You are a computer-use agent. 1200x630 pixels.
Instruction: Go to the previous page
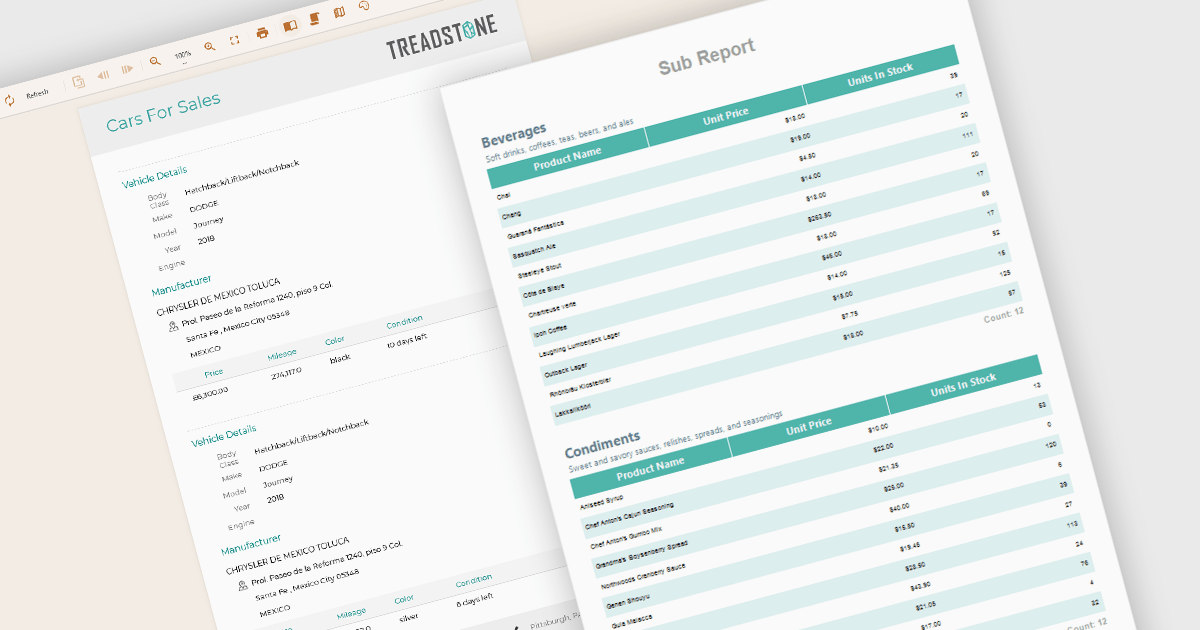coord(103,75)
